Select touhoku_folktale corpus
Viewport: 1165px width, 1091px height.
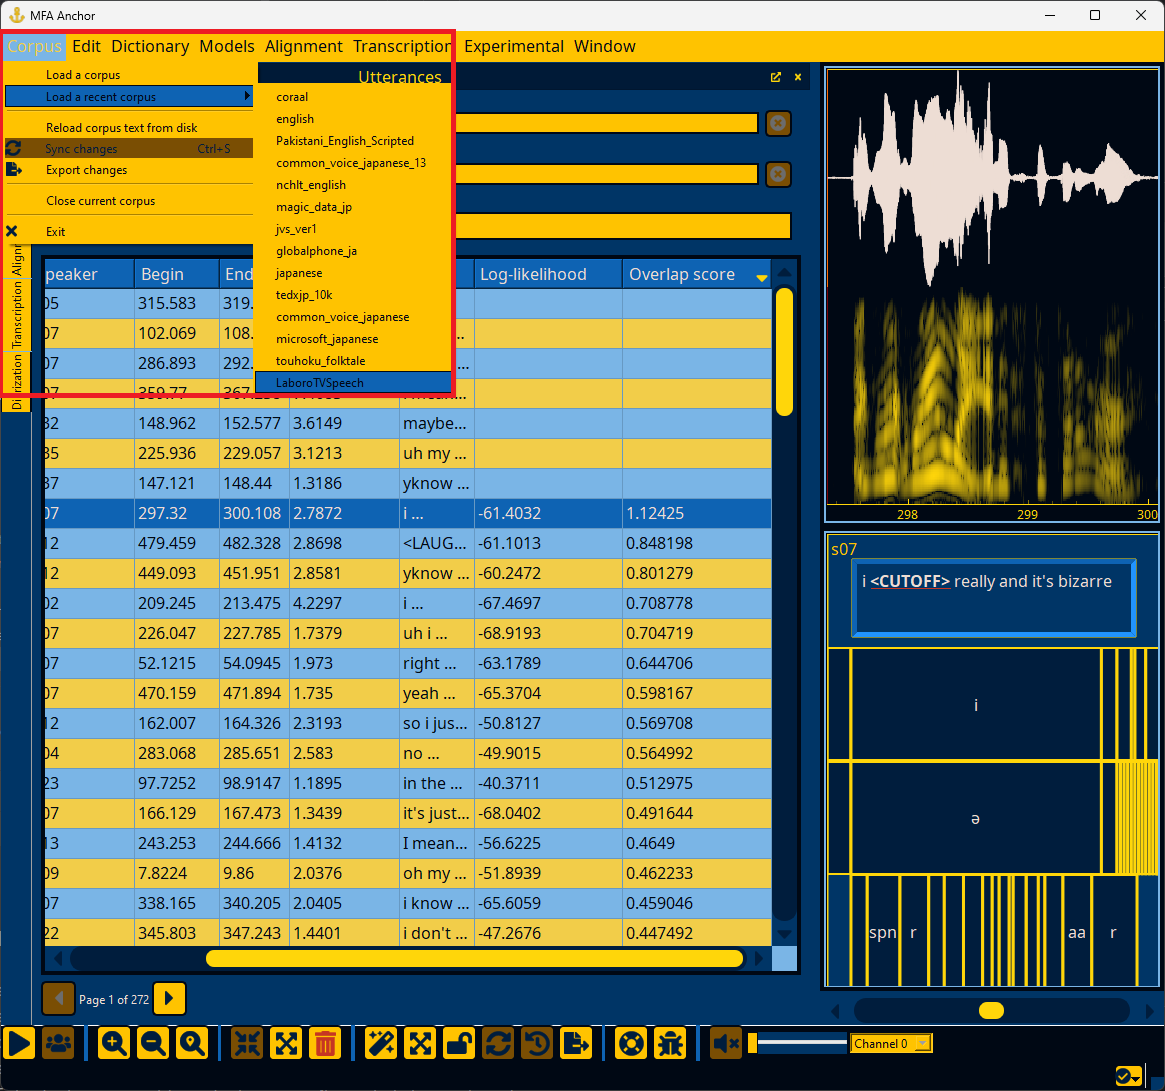[x=353, y=361]
